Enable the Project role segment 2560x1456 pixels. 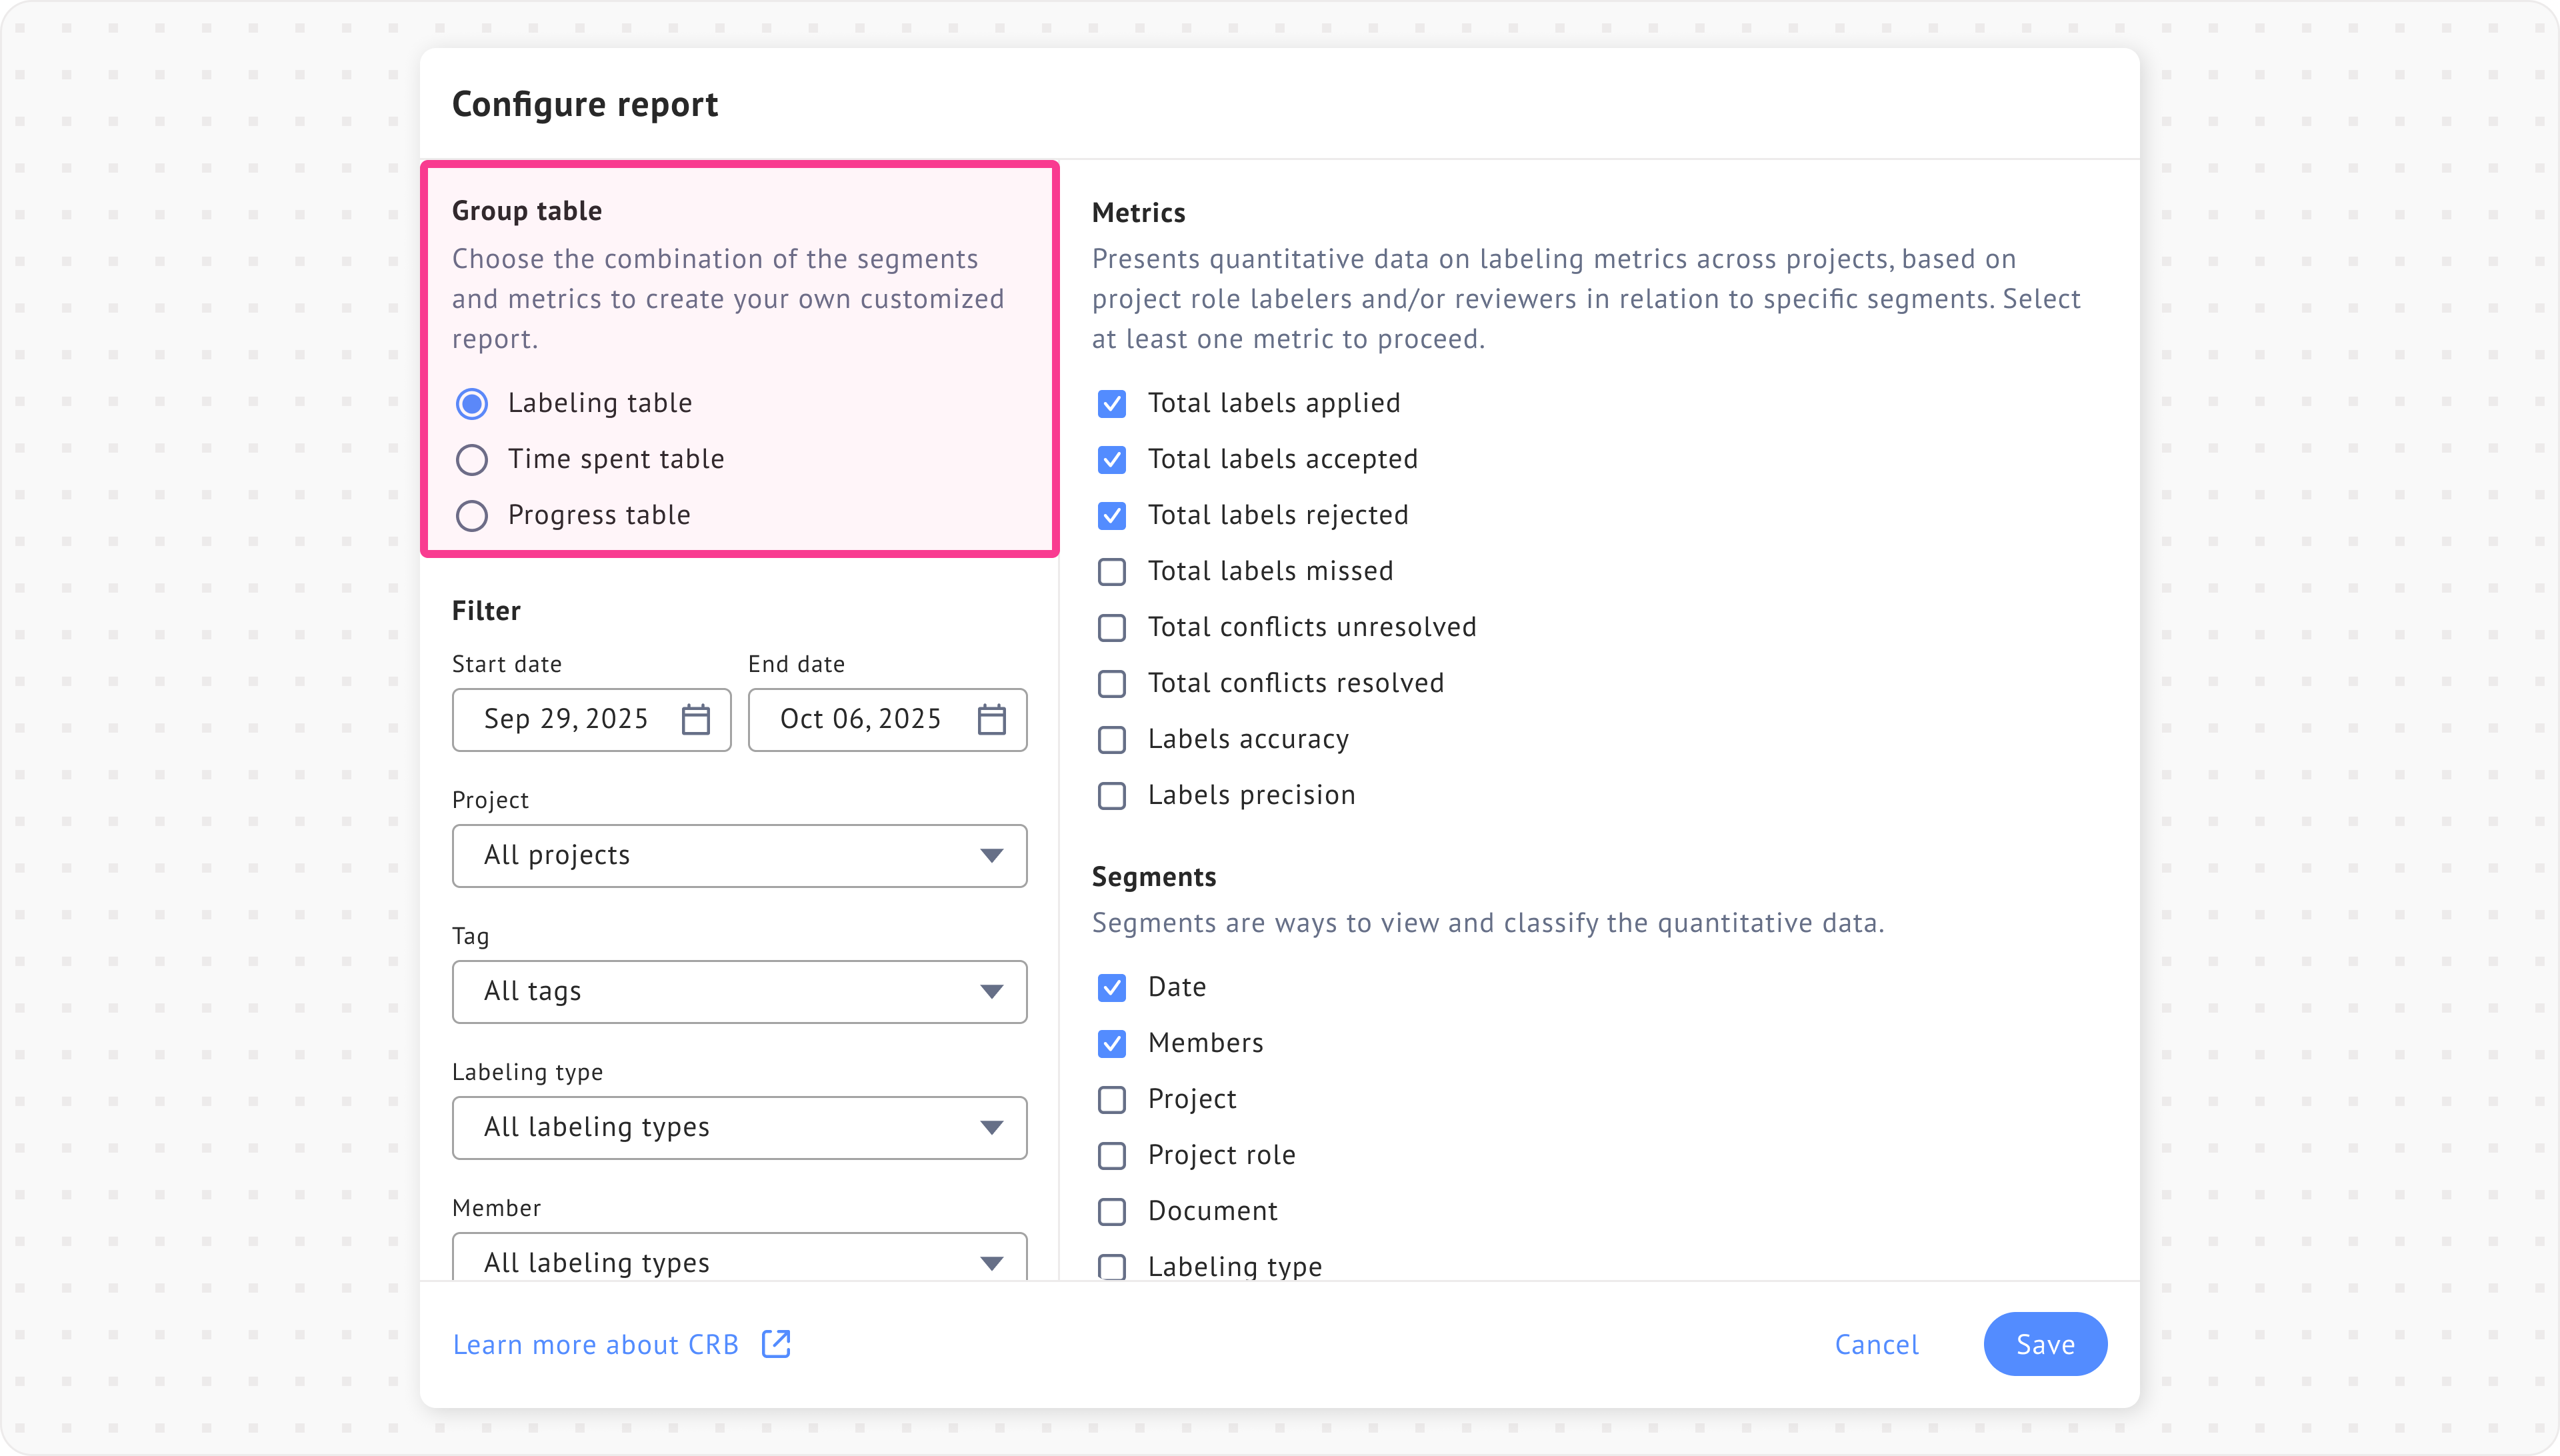1111,1155
